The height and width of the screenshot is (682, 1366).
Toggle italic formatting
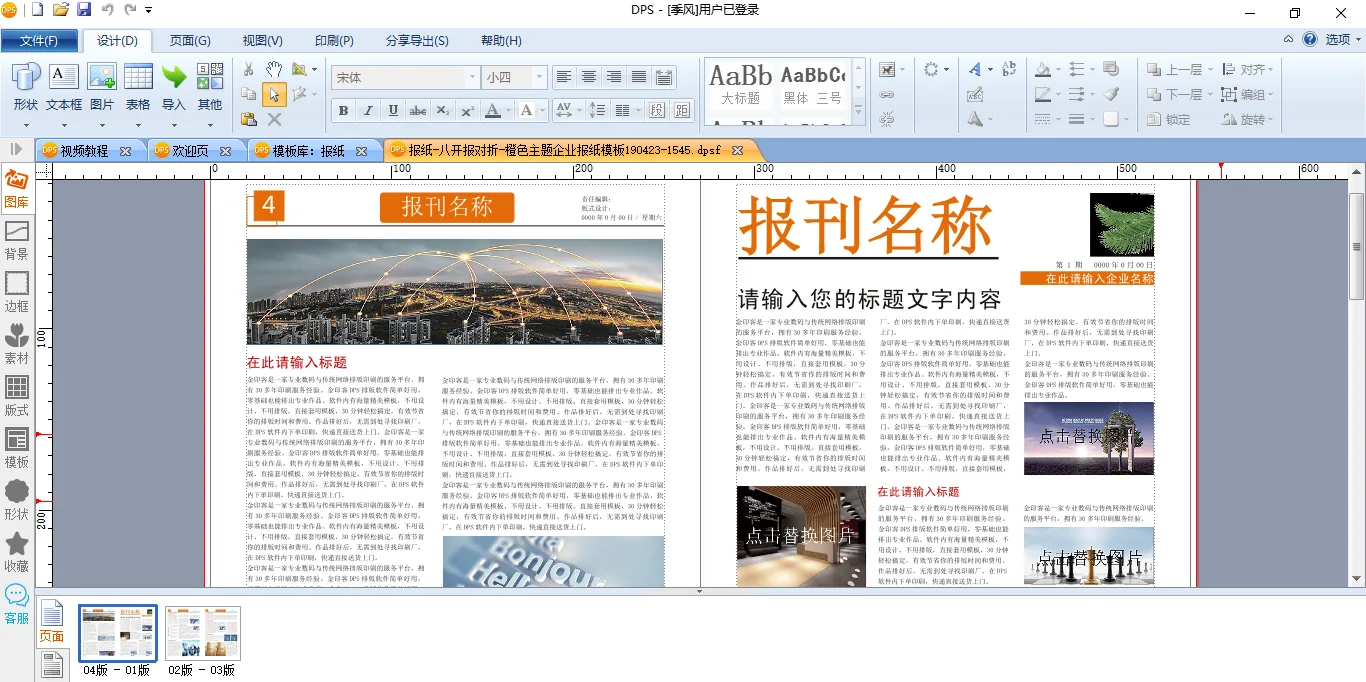coord(368,111)
